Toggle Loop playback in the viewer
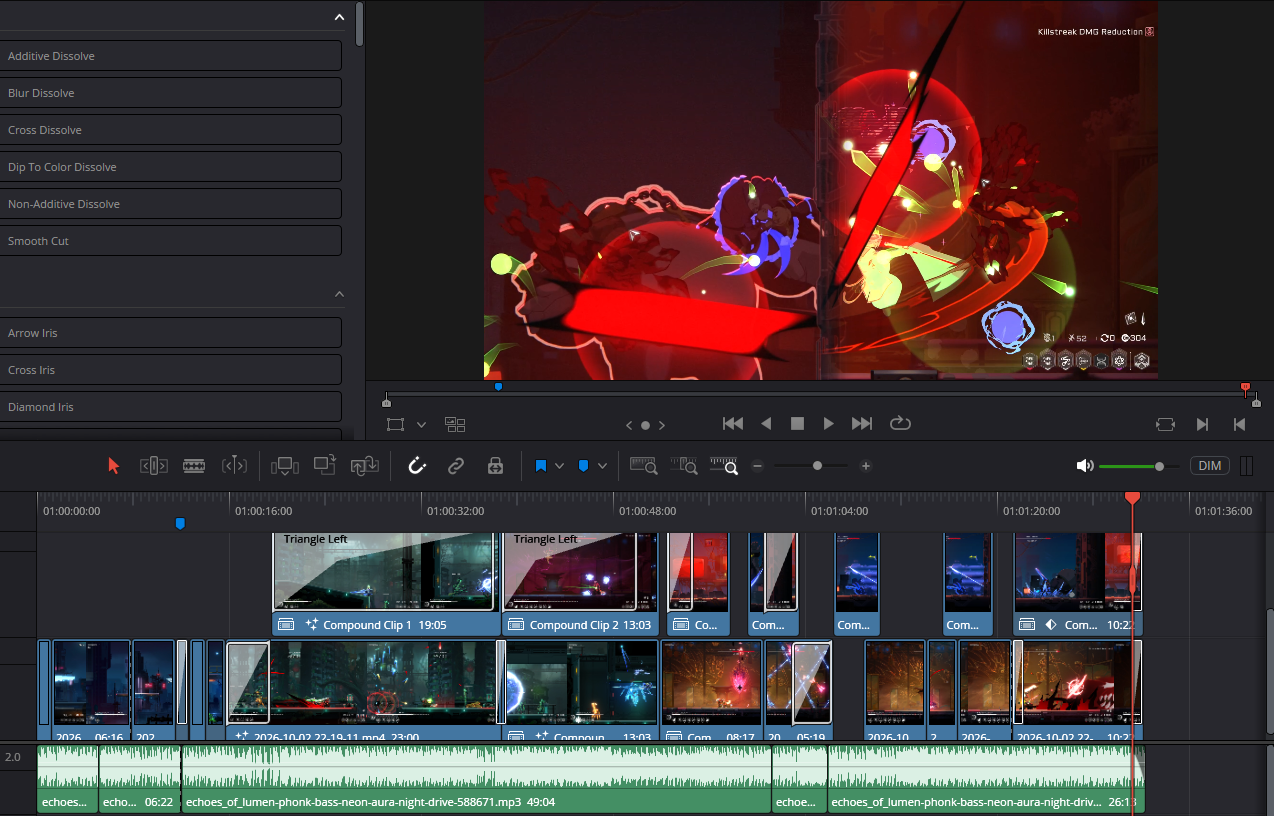Image resolution: width=1274 pixels, height=816 pixels. pyautogui.click(x=900, y=424)
